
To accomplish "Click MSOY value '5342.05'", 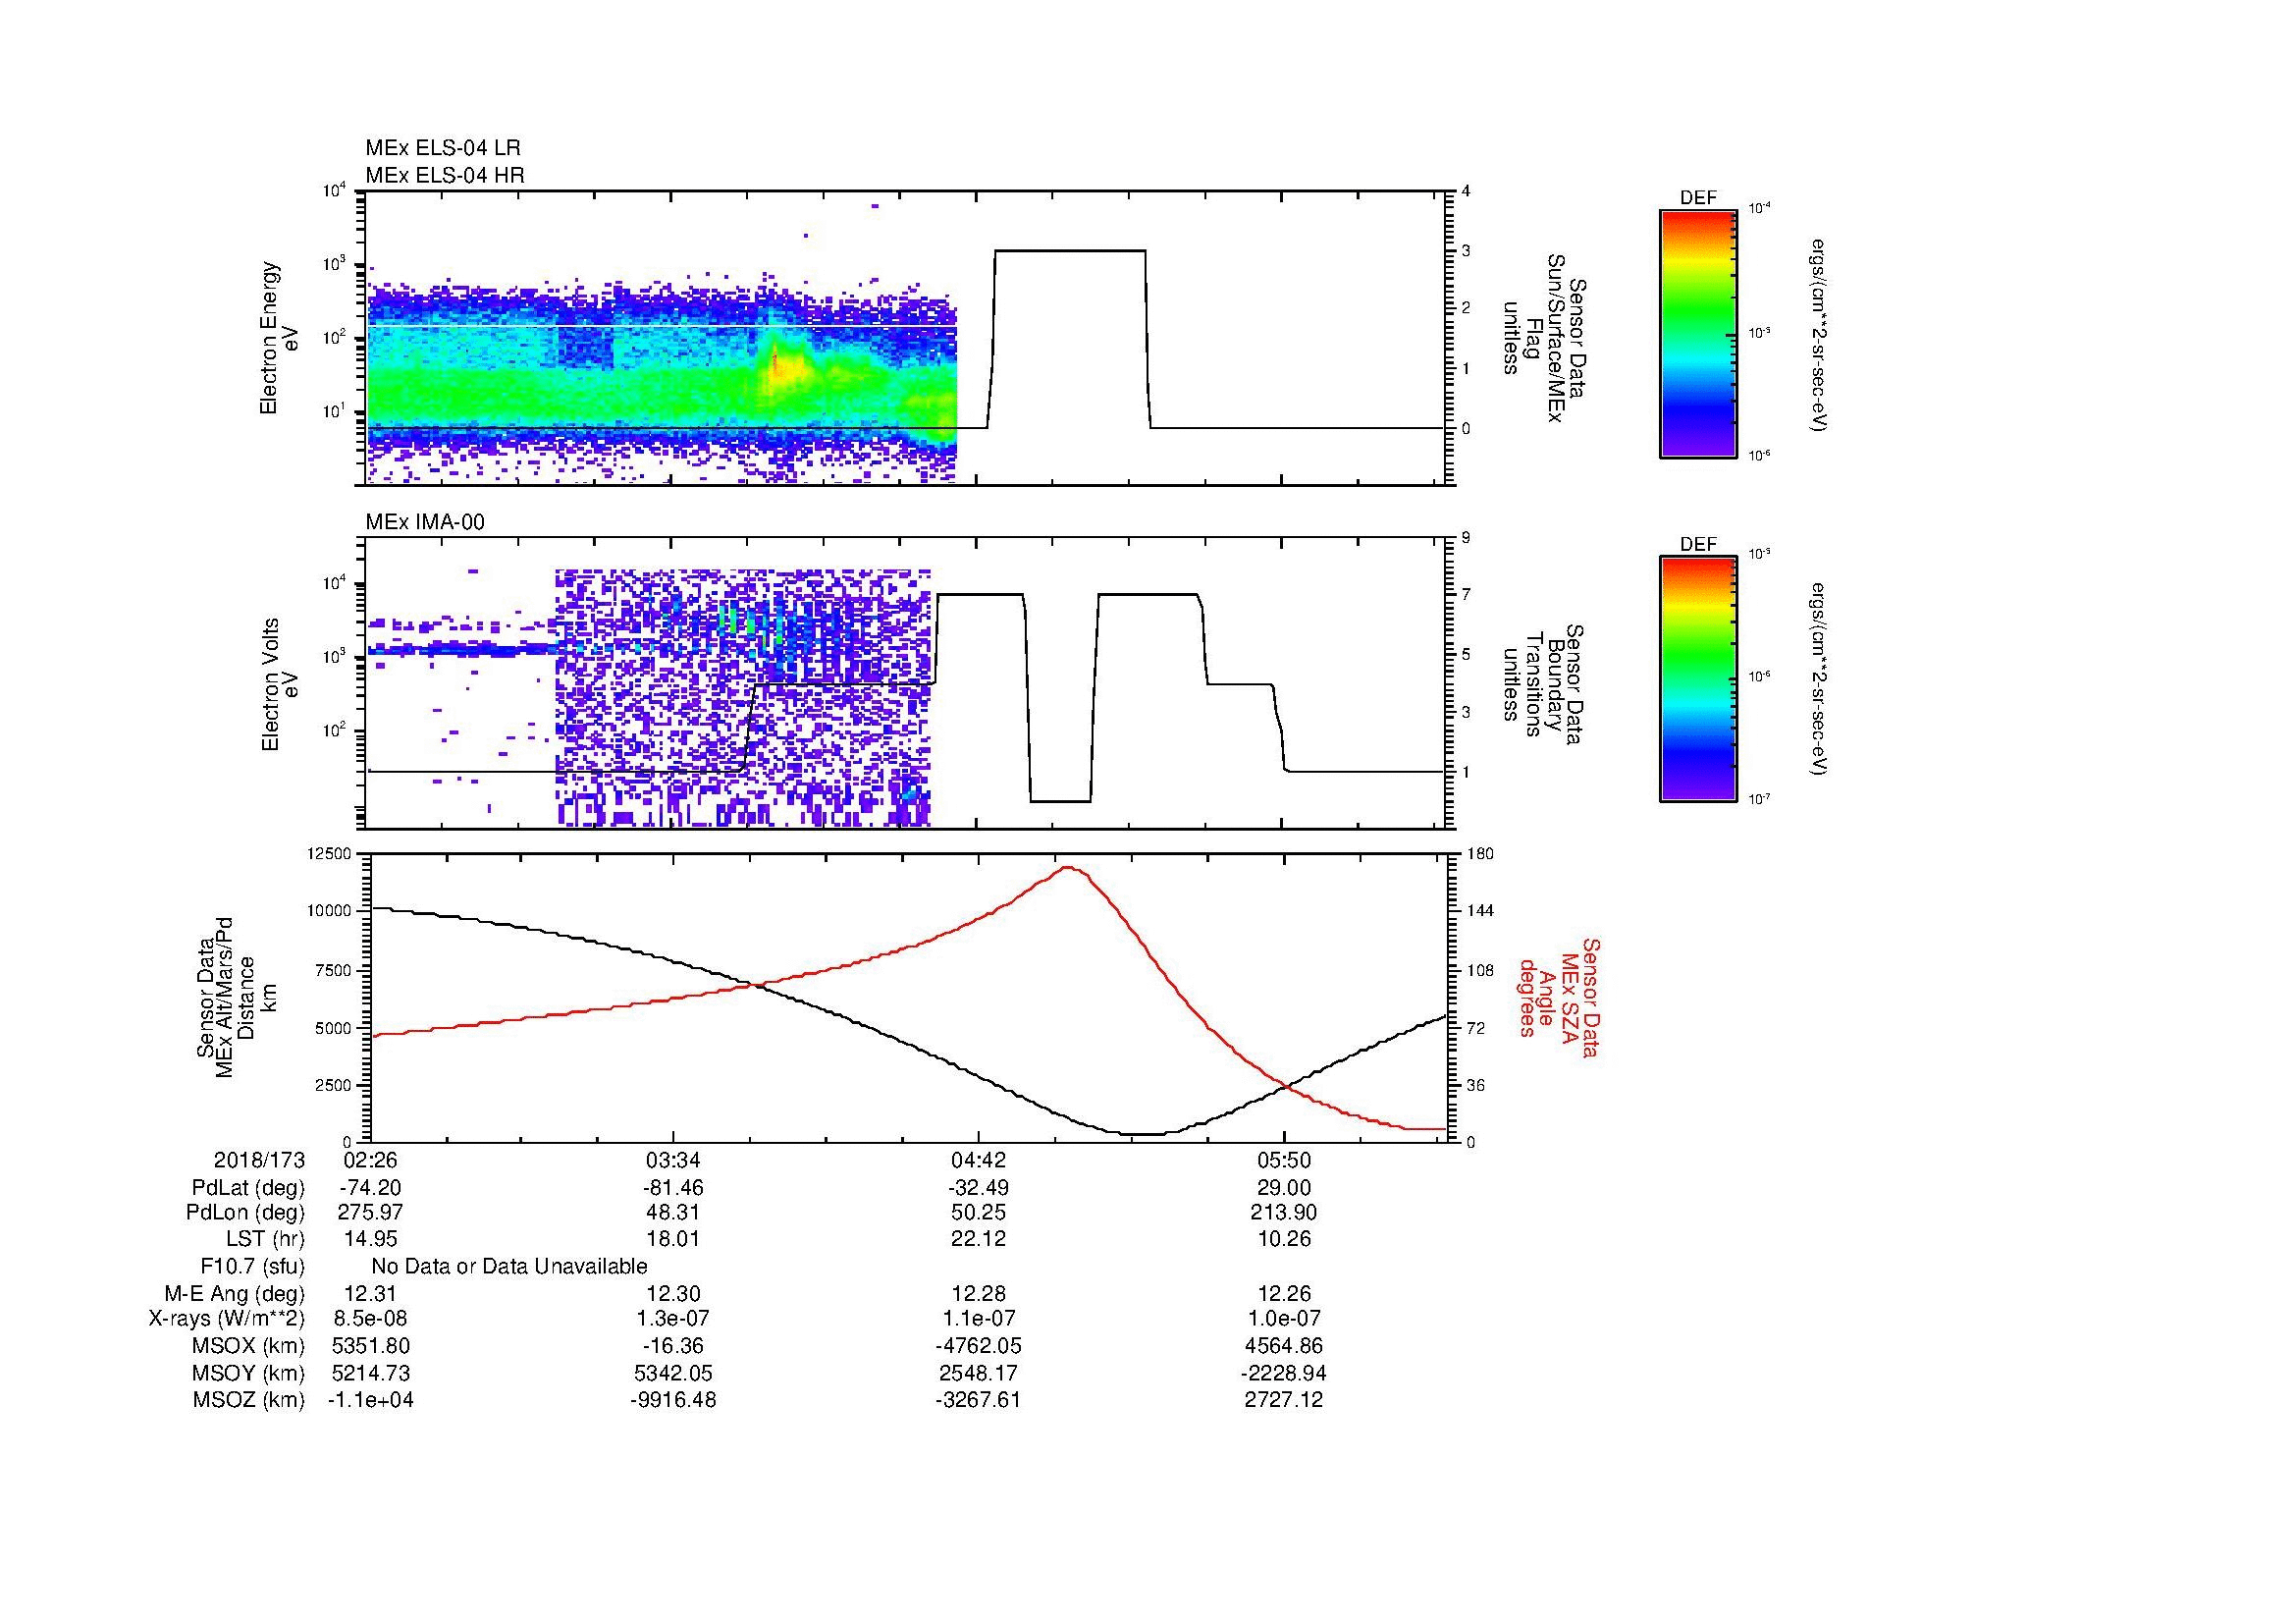I will pos(674,1373).
